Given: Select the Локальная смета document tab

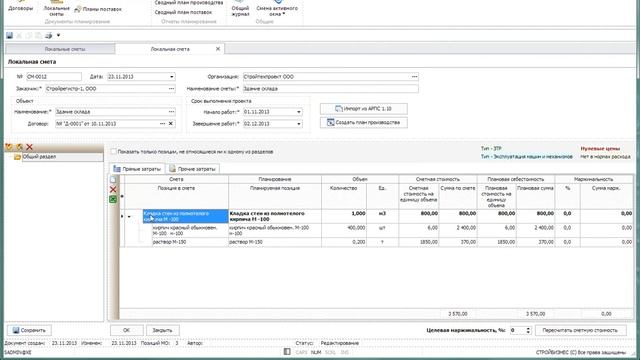Looking at the screenshot, I should click(x=170, y=49).
